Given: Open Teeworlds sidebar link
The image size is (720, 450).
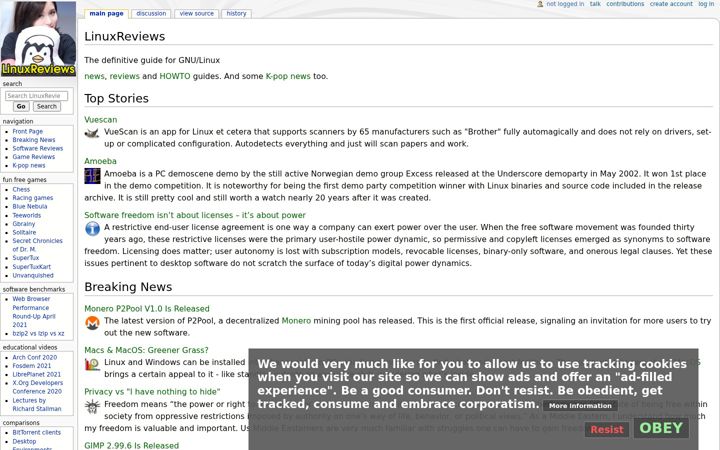Looking at the screenshot, I should tap(27, 215).
